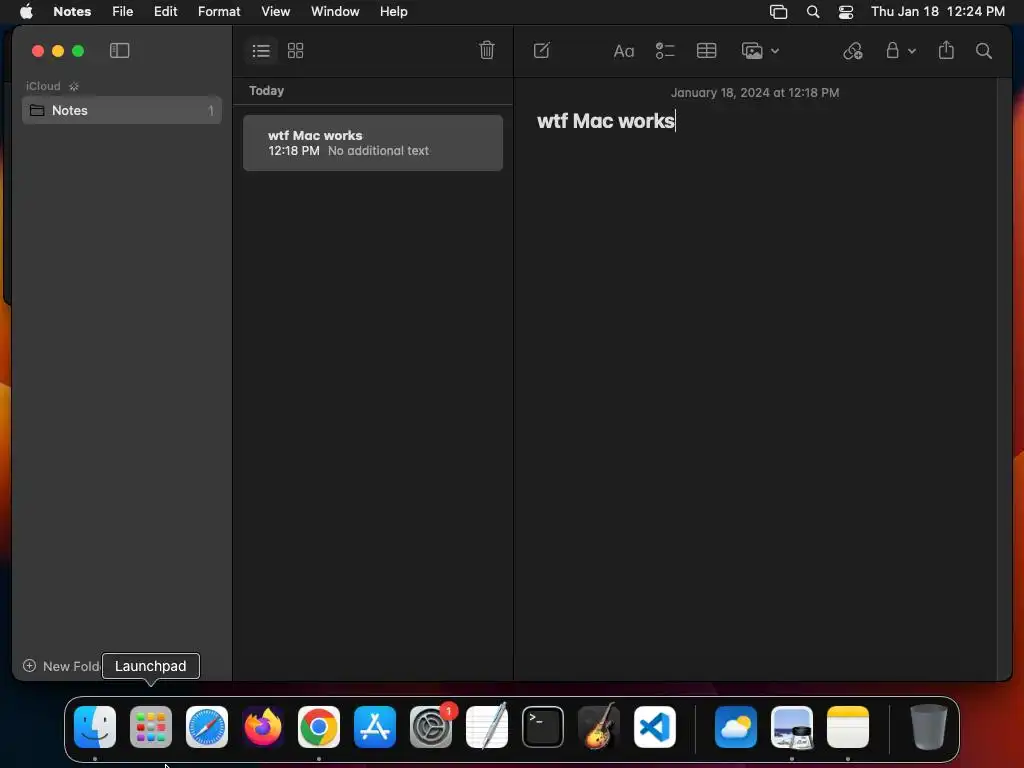The image size is (1024, 768).
Task: Open the Notes application menu
Action: point(72,11)
